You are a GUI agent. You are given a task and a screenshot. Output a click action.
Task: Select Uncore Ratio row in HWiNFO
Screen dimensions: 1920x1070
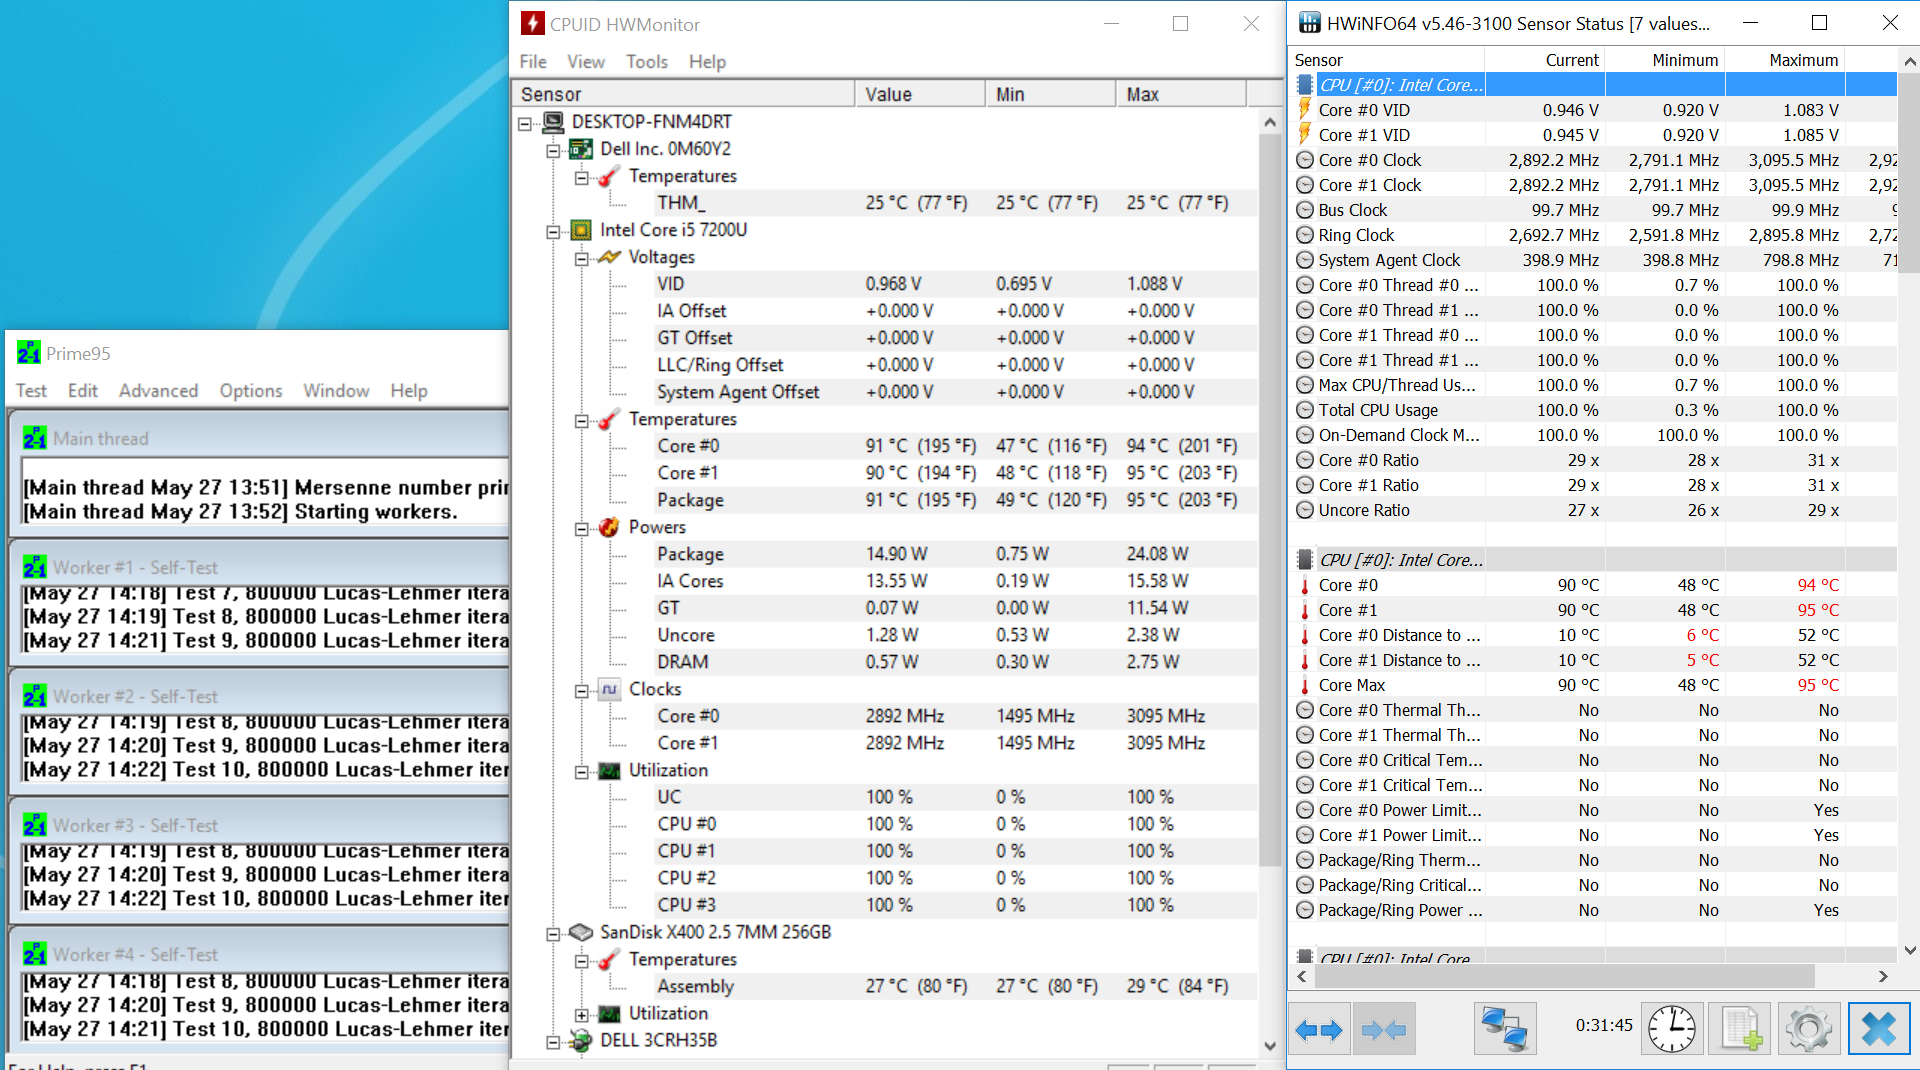click(1593, 510)
